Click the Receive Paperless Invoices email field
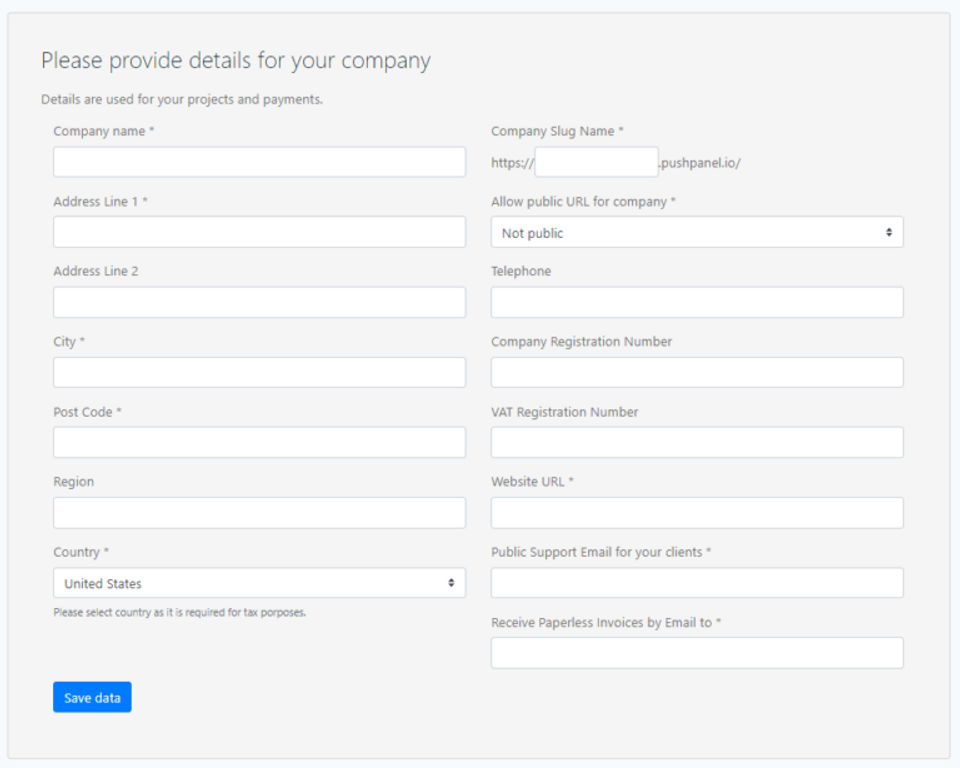This screenshot has width=960, height=768. point(697,653)
